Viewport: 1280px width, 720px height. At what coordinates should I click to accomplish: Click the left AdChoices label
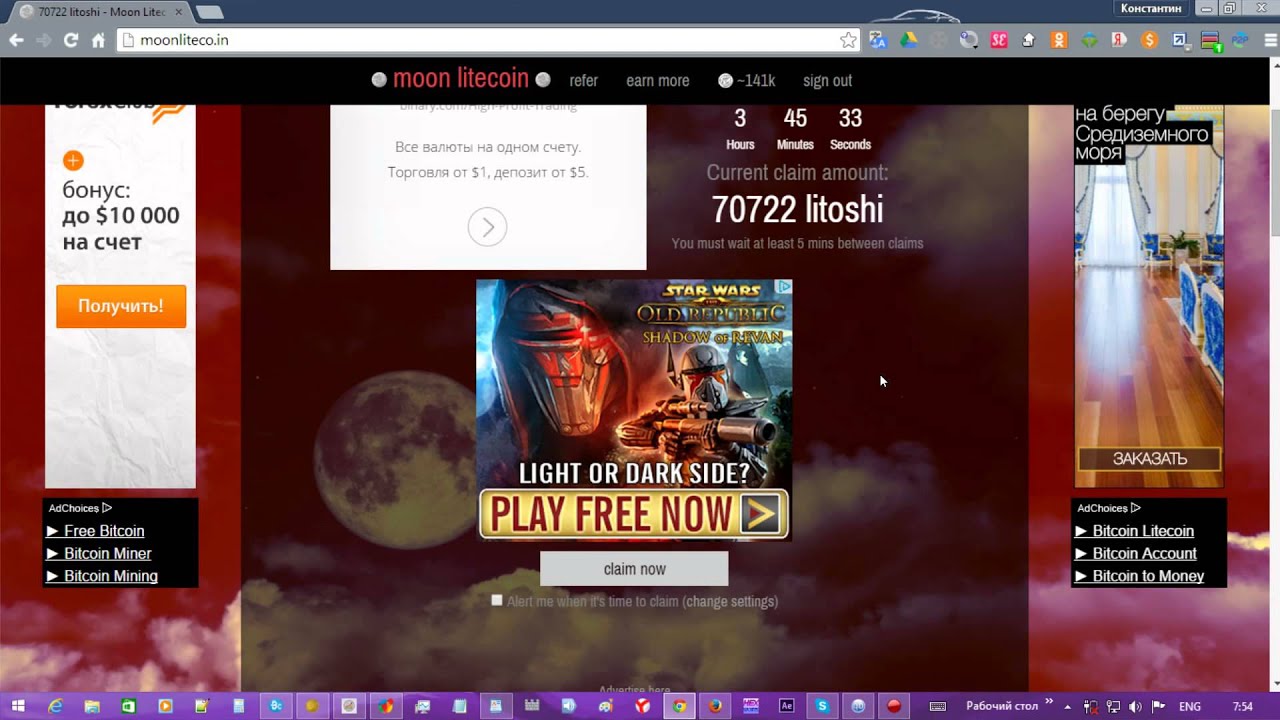pyautogui.click(x=80, y=508)
